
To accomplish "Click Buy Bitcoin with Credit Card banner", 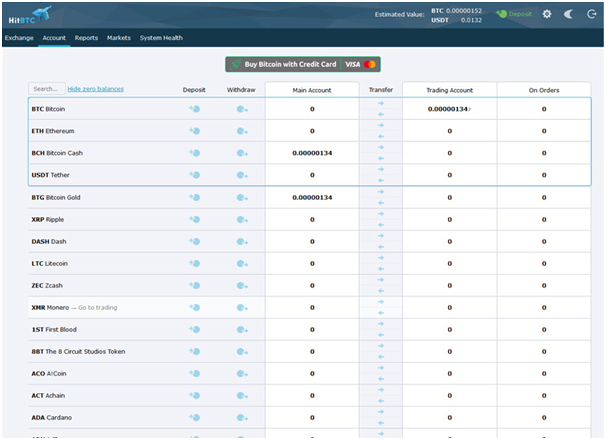I will click(x=303, y=64).
